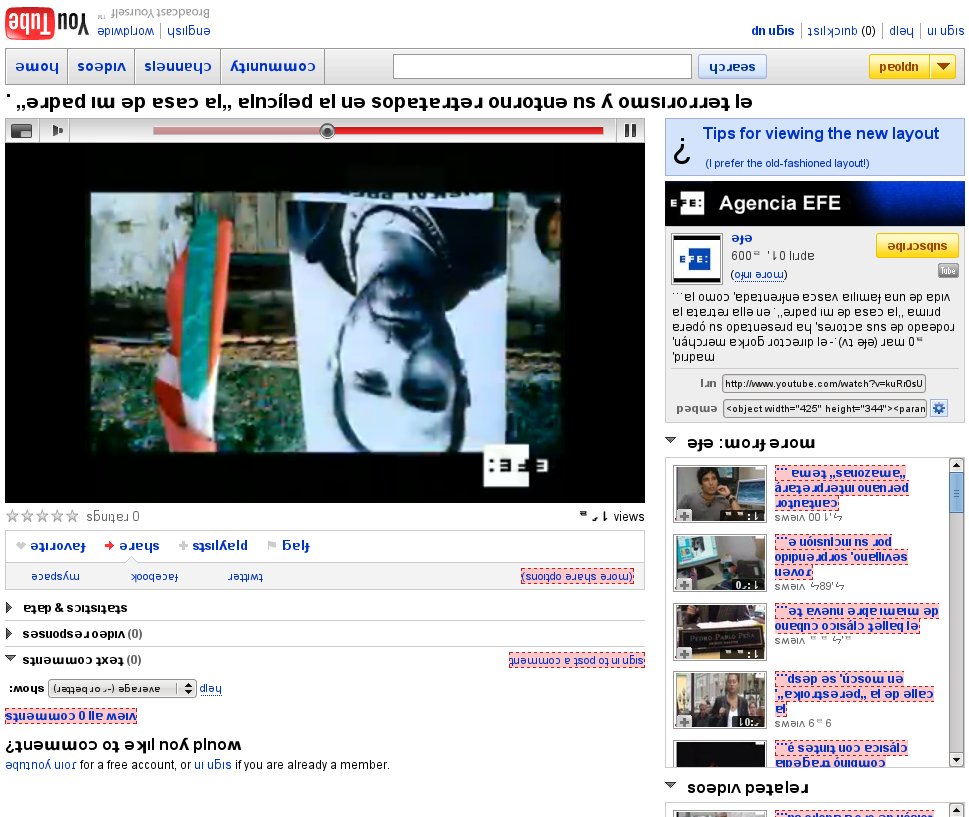Click the playlists plus icon
The width and height of the screenshot is (969, 817).
pos(183,546)
